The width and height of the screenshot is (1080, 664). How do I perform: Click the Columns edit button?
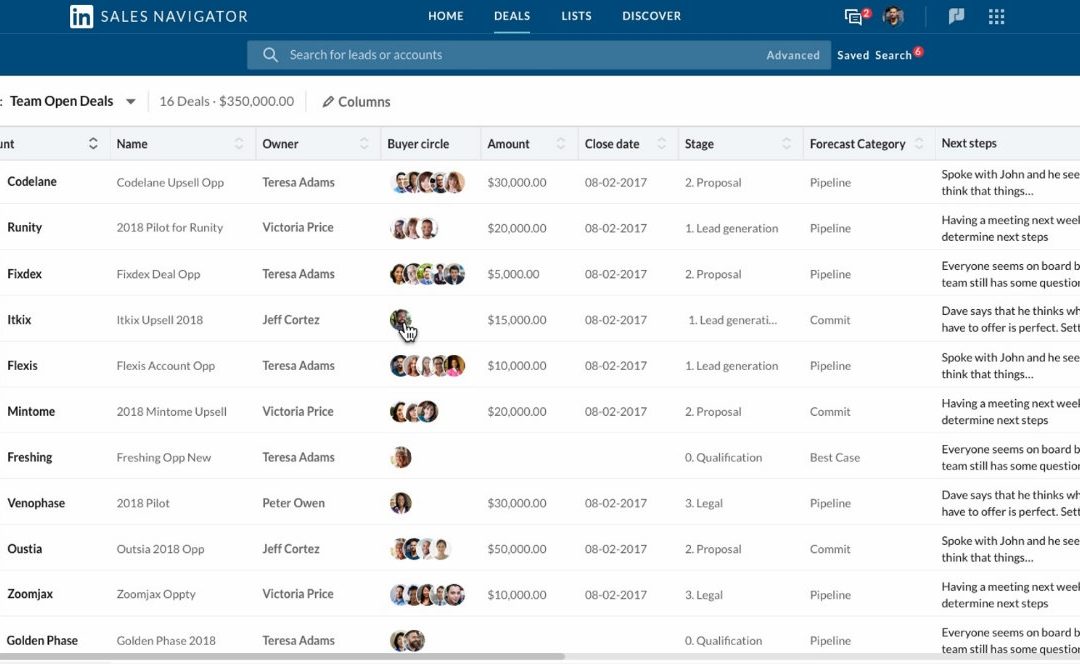coord(356,102)
